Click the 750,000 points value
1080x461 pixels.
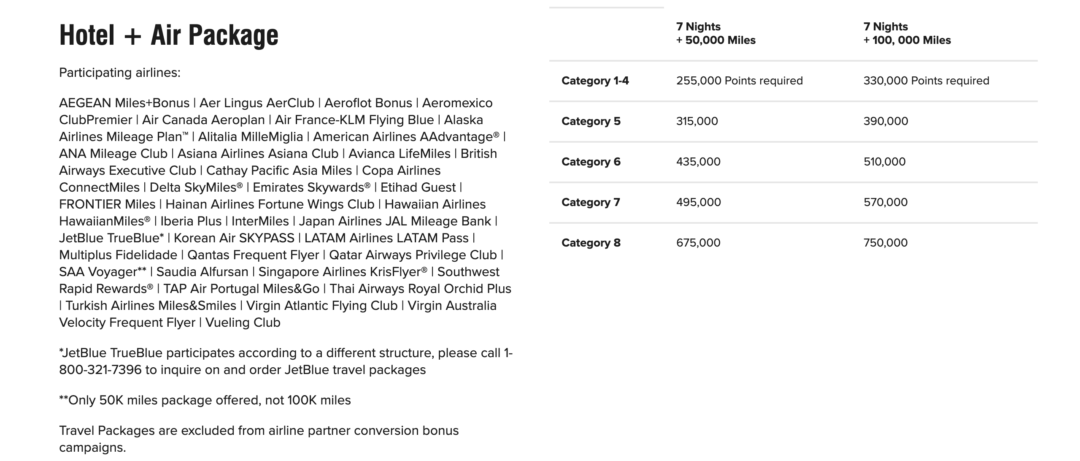click(885, 243)
